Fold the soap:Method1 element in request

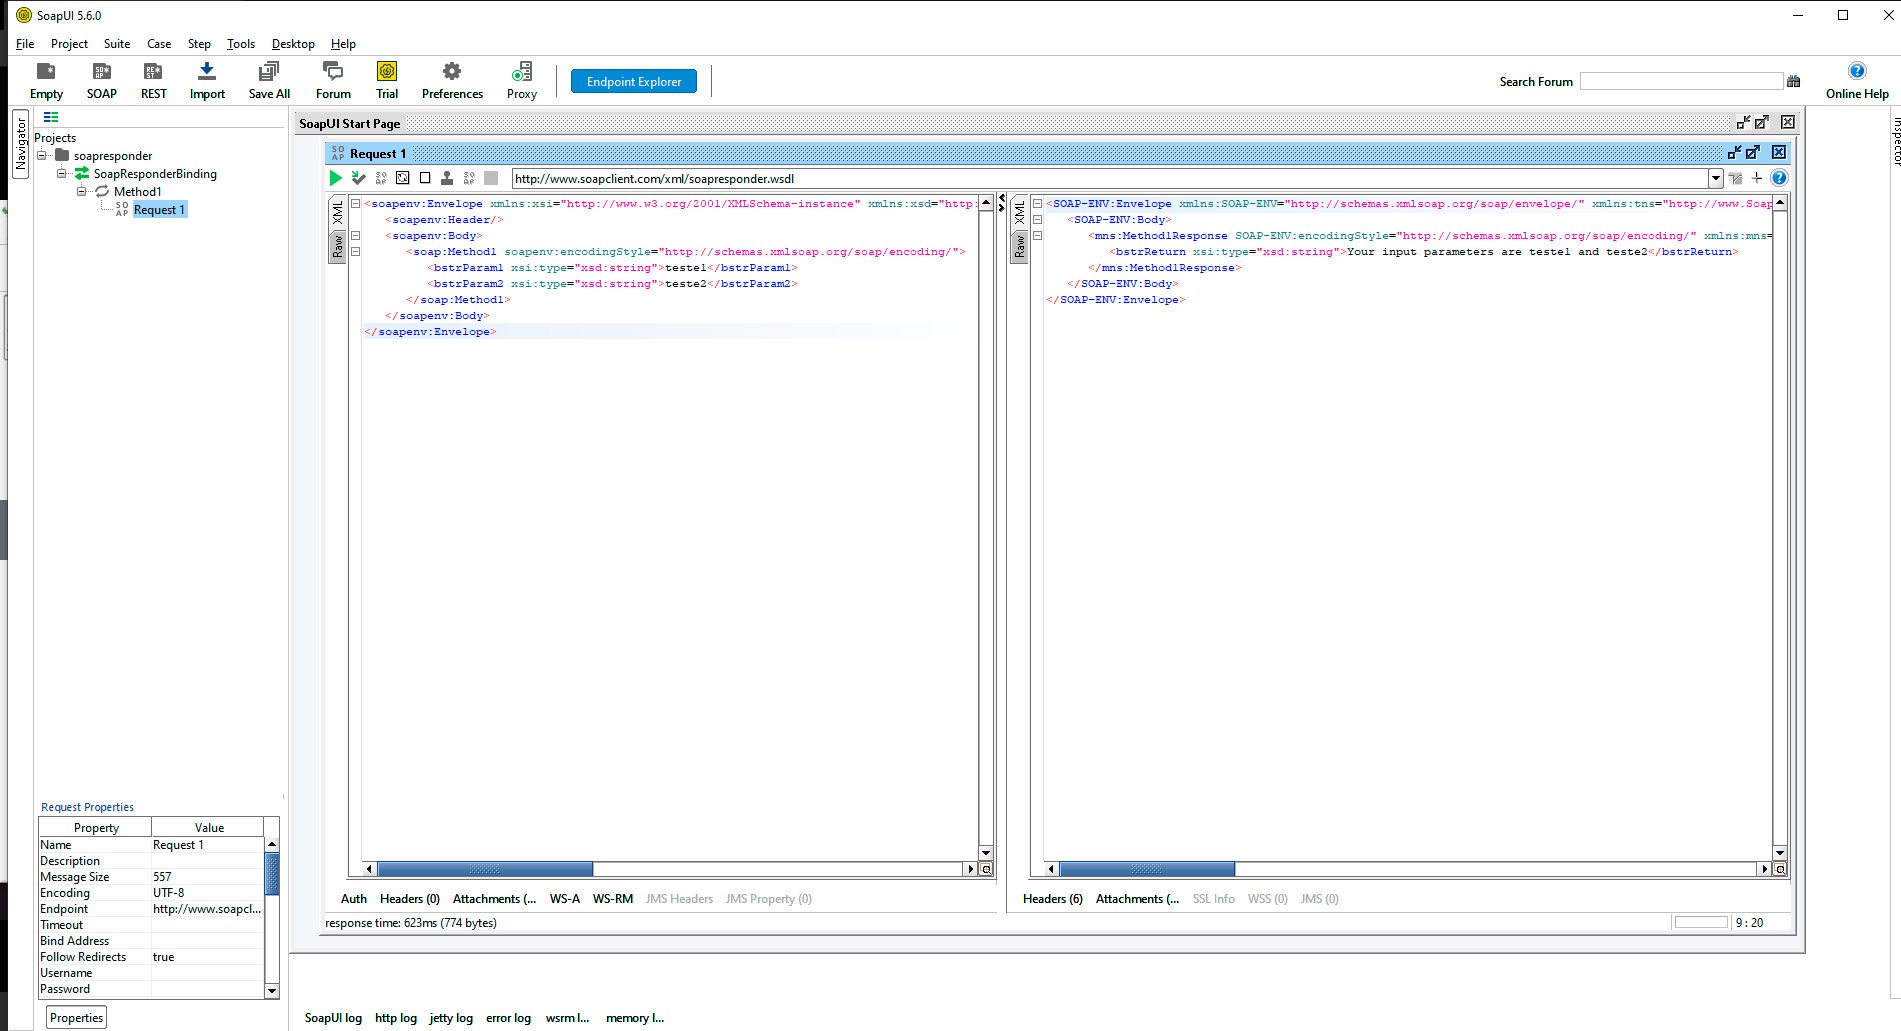pos(355,252)
